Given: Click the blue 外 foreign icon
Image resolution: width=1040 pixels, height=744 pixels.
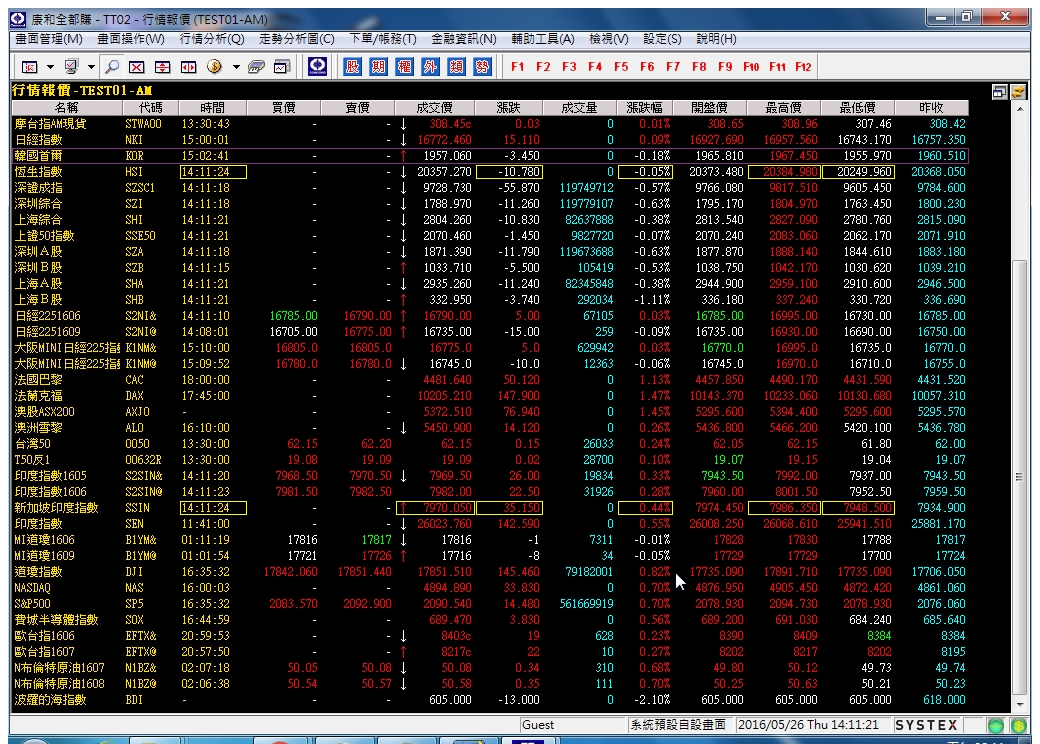Looking at the screenshot, I should [430, 66].
